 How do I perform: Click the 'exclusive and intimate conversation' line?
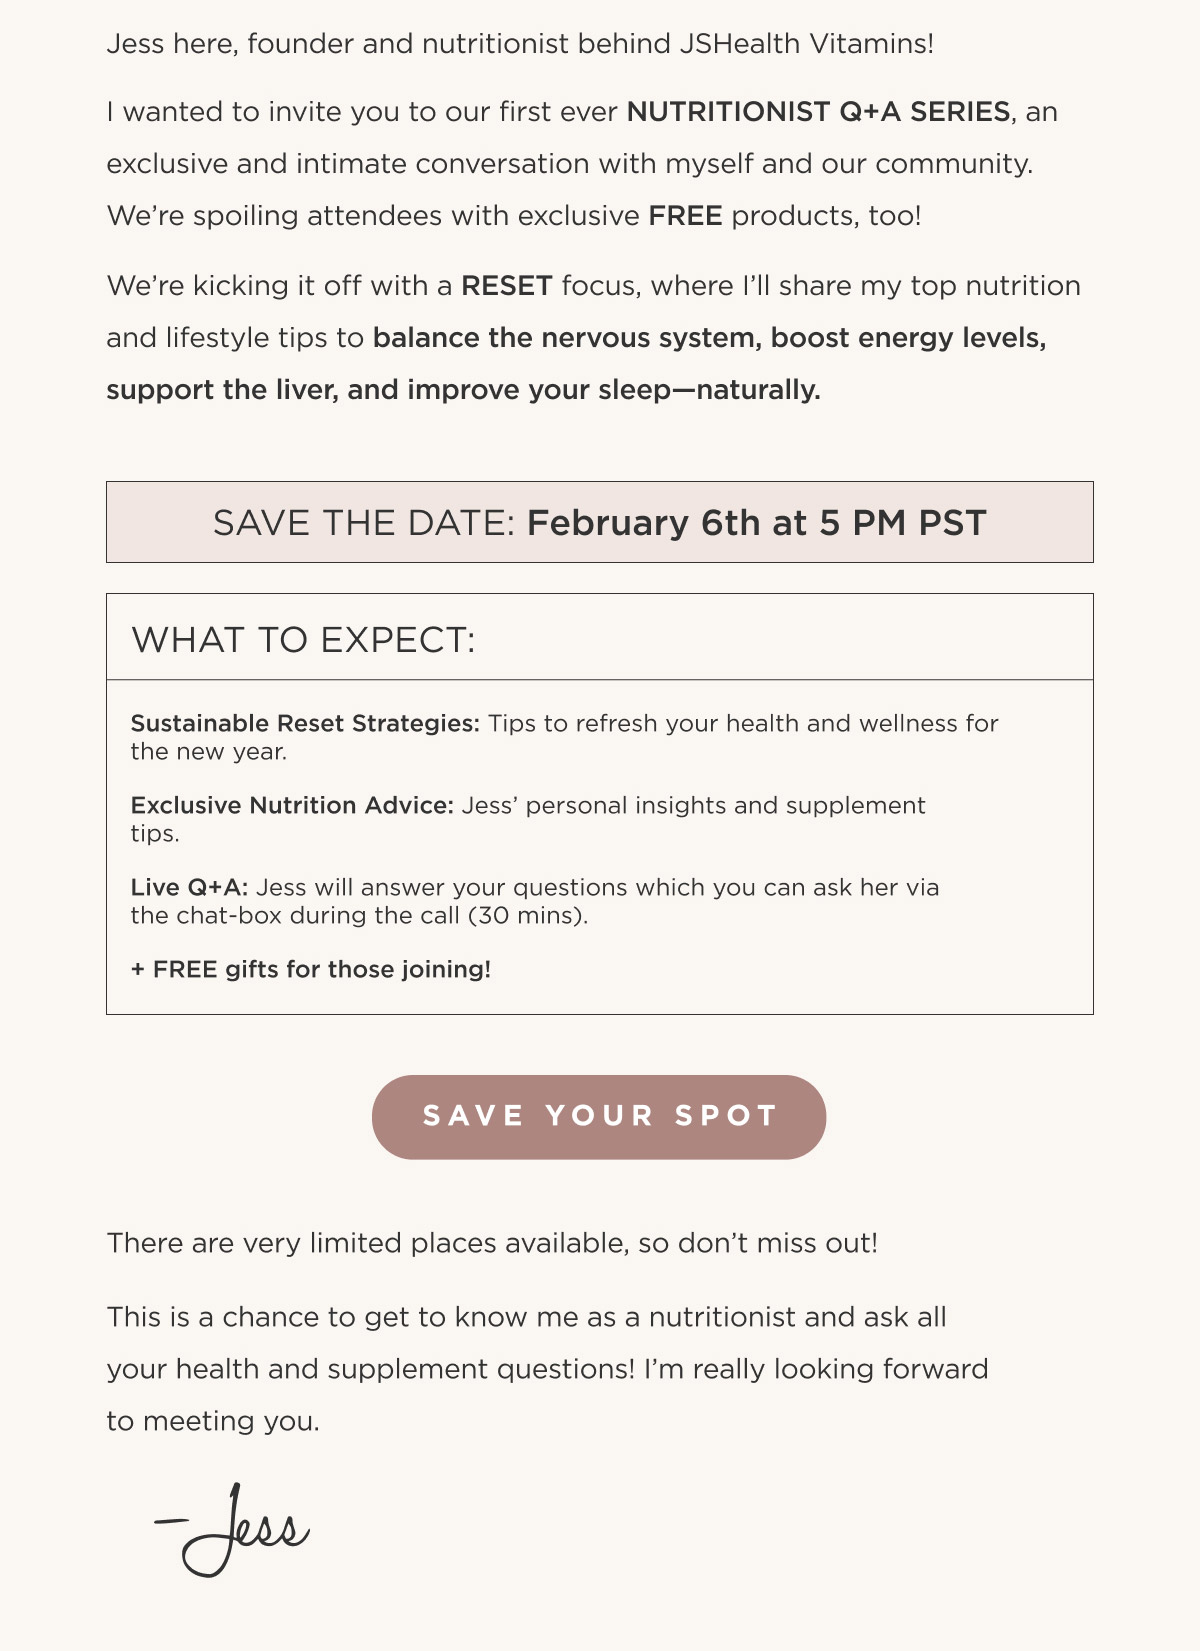pos(570,164)
